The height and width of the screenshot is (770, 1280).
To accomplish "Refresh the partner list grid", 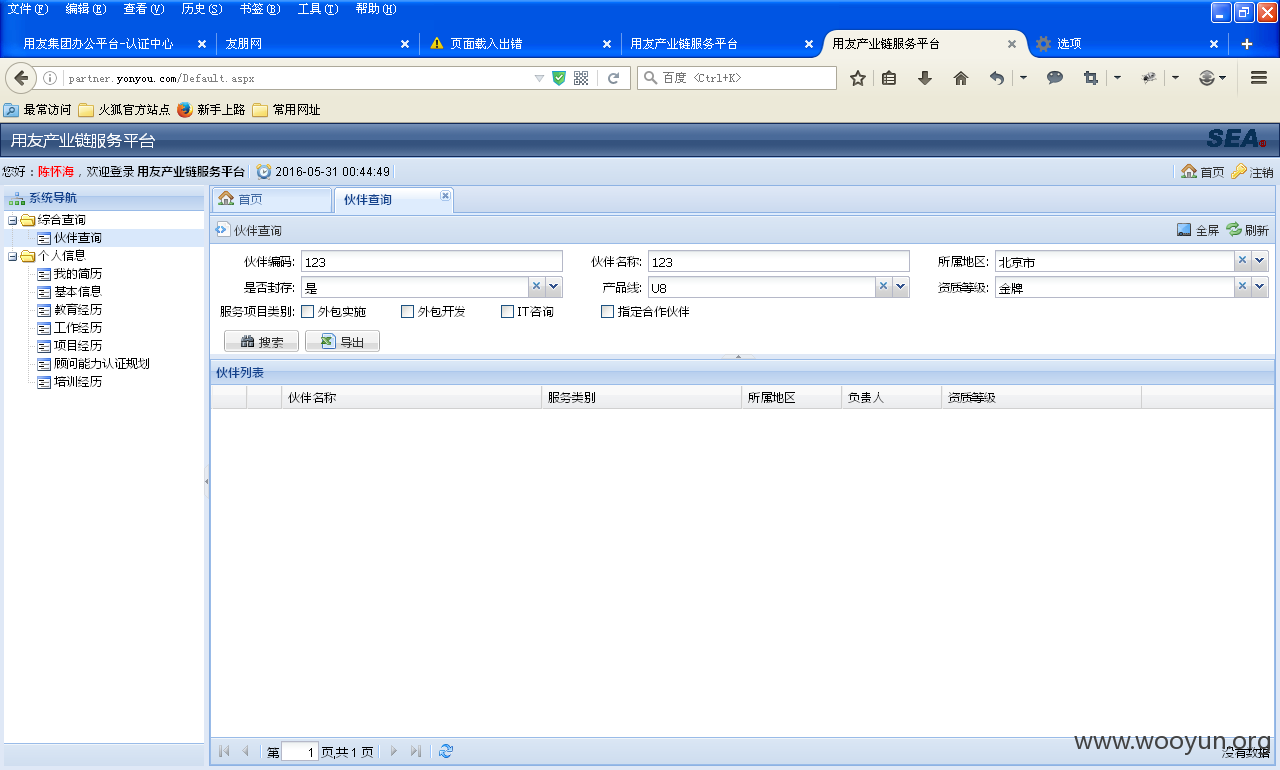I will [x=446, y=751].
